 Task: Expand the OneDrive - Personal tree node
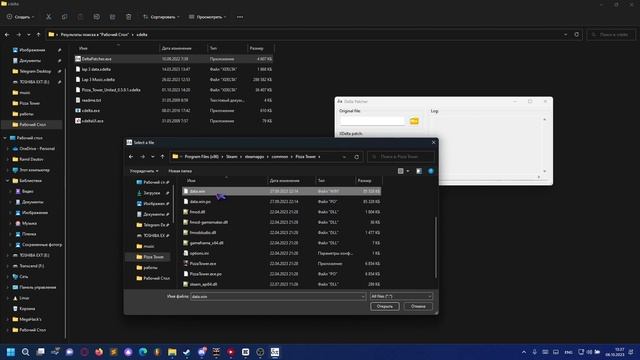pyautogui.click(x=7, y=149)
